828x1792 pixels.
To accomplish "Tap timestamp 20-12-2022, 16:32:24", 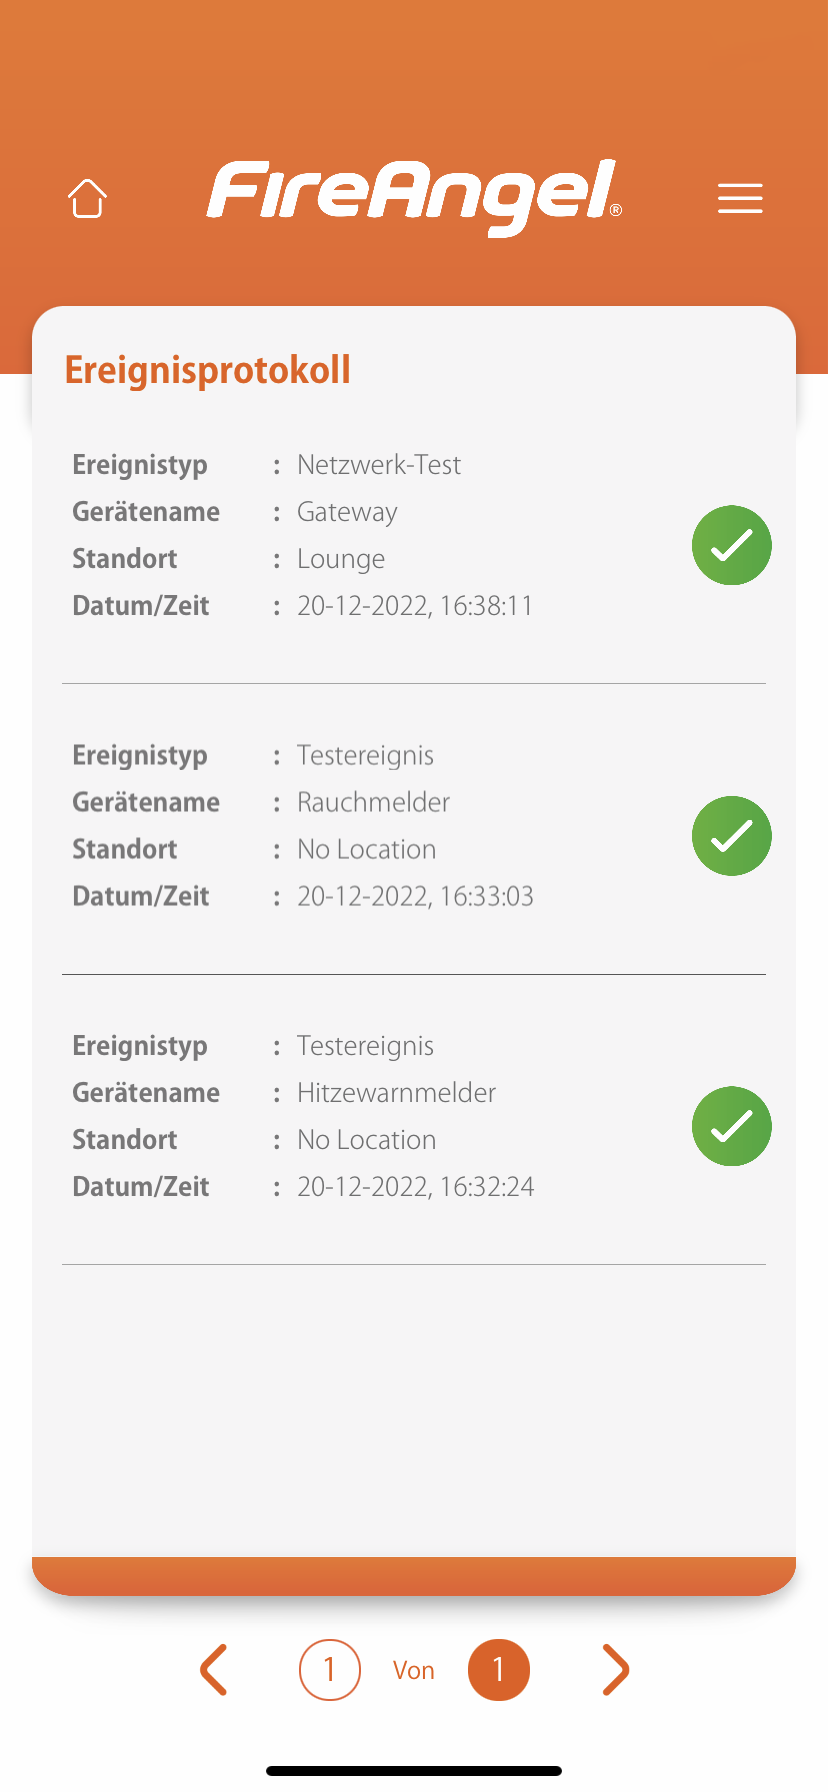I will pyautogui.click(x=415, y=1187).
